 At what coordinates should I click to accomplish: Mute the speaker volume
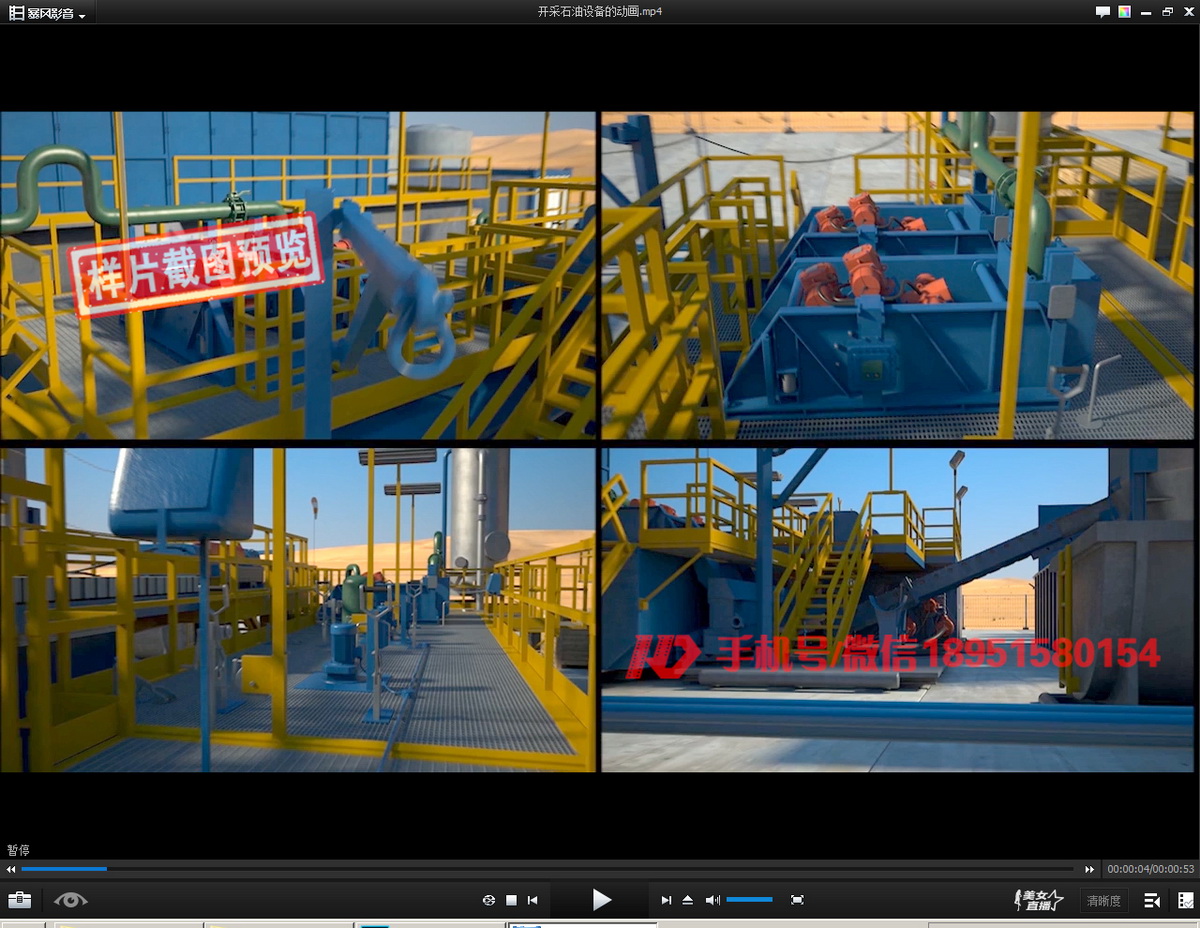tap(712, 900)
